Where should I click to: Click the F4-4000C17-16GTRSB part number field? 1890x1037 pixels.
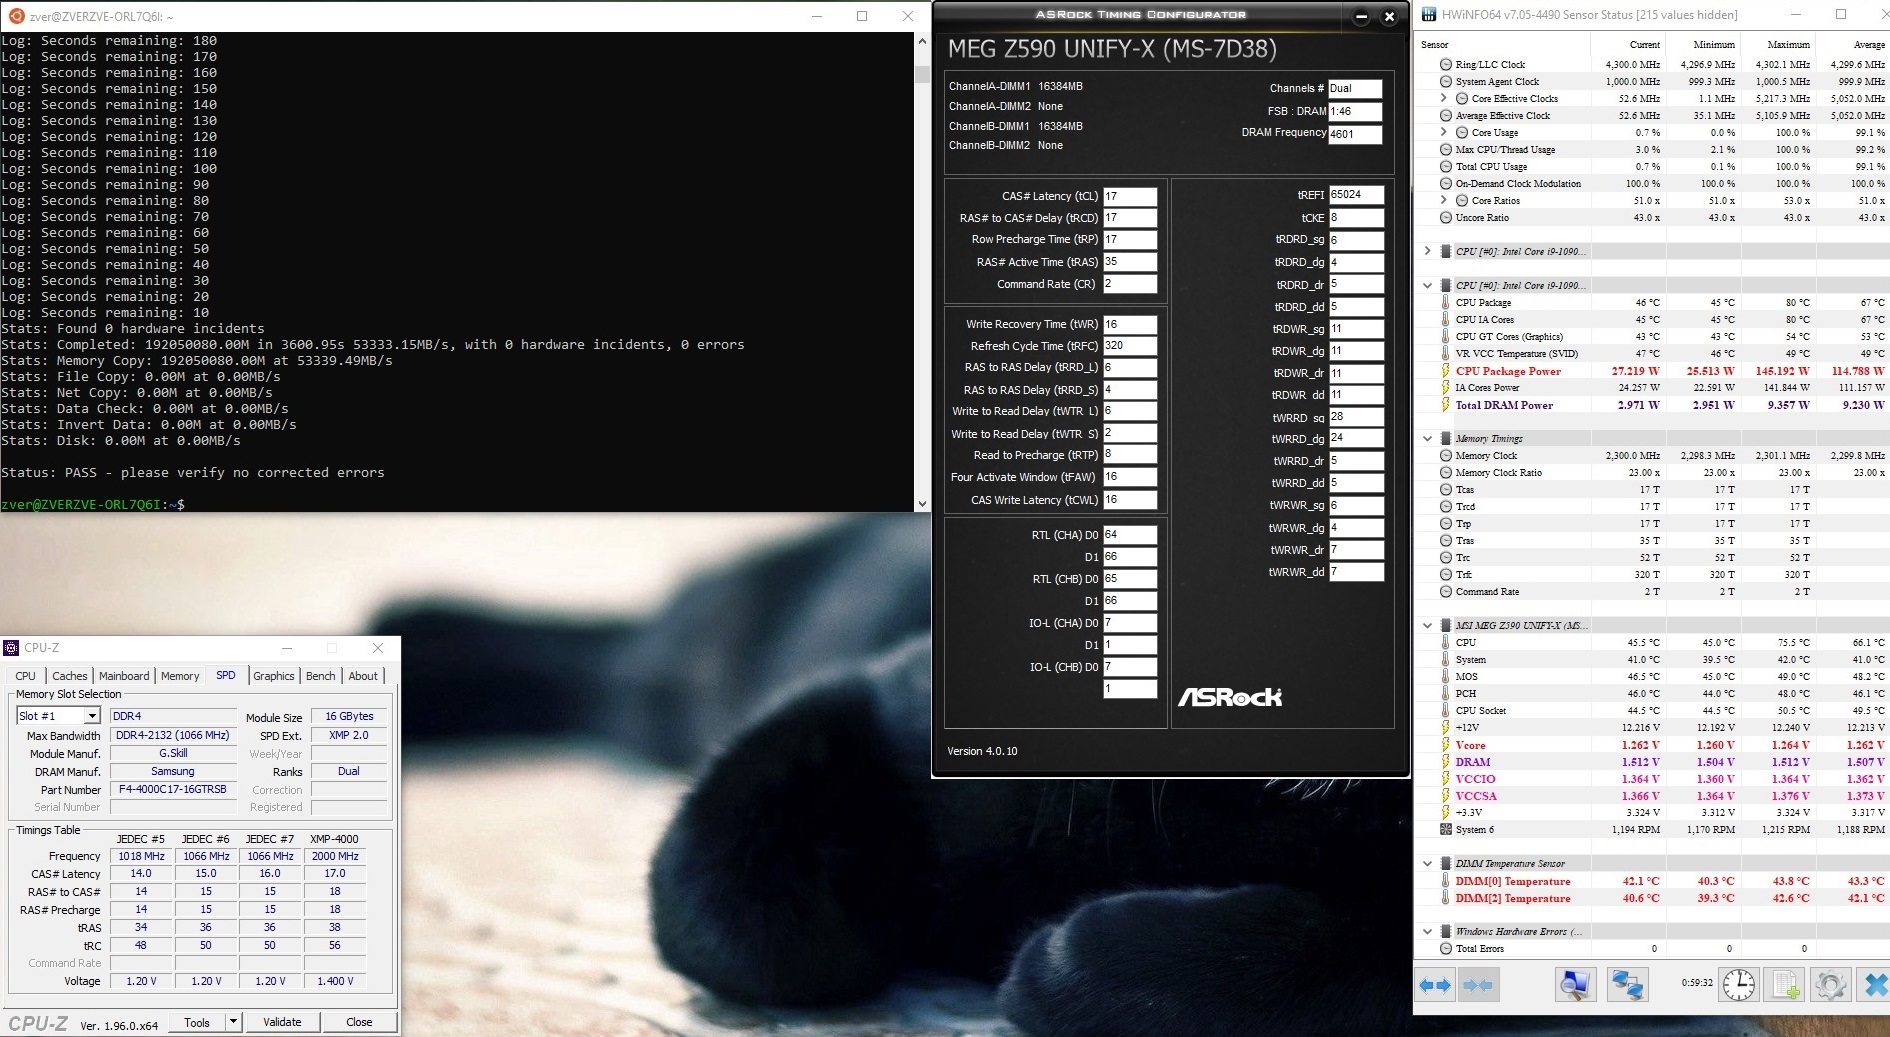173,790
